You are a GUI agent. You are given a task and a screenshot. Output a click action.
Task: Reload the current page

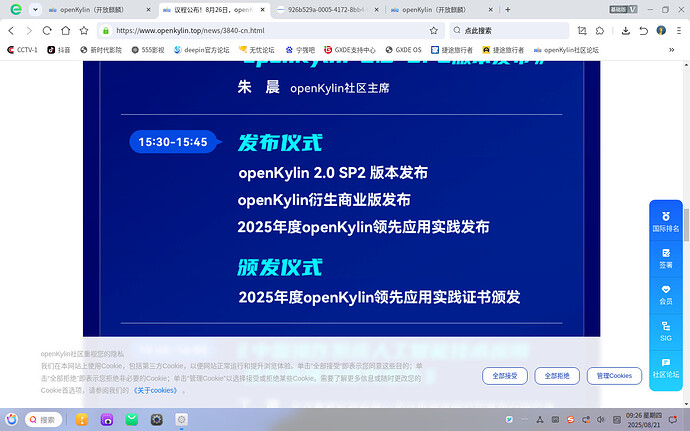[x=47, y=30]
